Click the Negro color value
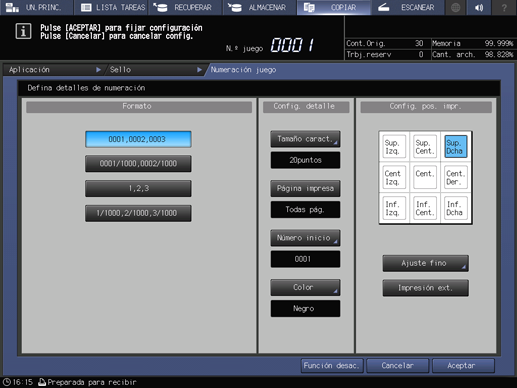This screenshot has height=388, width=517. (305, 309)
